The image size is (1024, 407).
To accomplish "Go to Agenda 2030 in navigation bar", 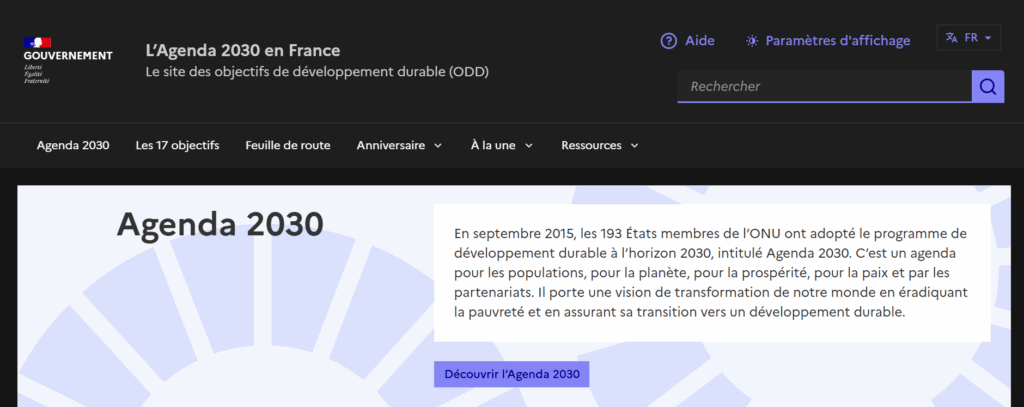I will [73, 145].
